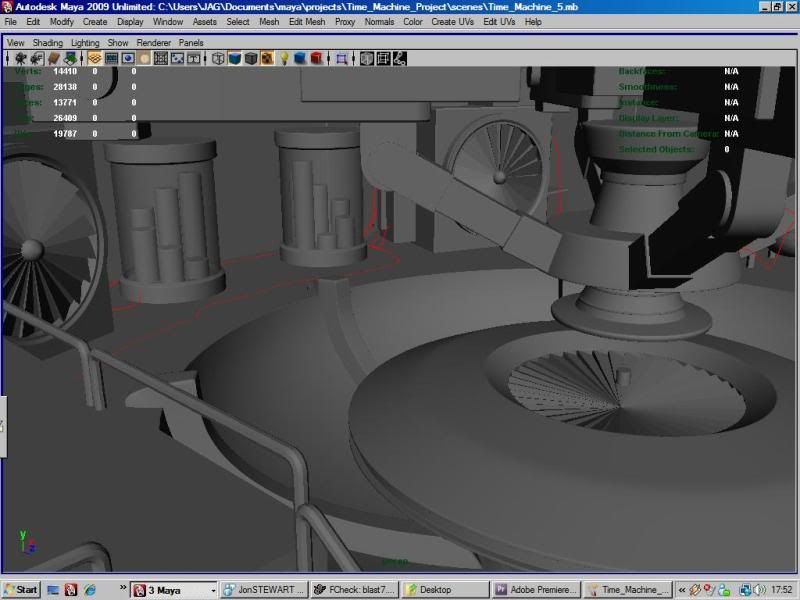Open Internet Explorer from Quick Launch
Image resolution: width=800 pixels, height=600 pixels.
click(89, 590)
